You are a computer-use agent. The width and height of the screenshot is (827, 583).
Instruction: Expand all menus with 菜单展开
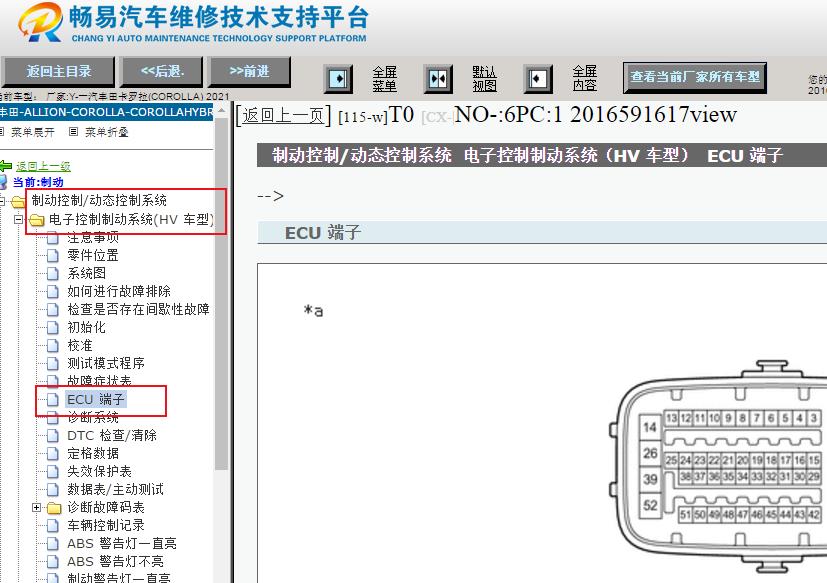33,132
